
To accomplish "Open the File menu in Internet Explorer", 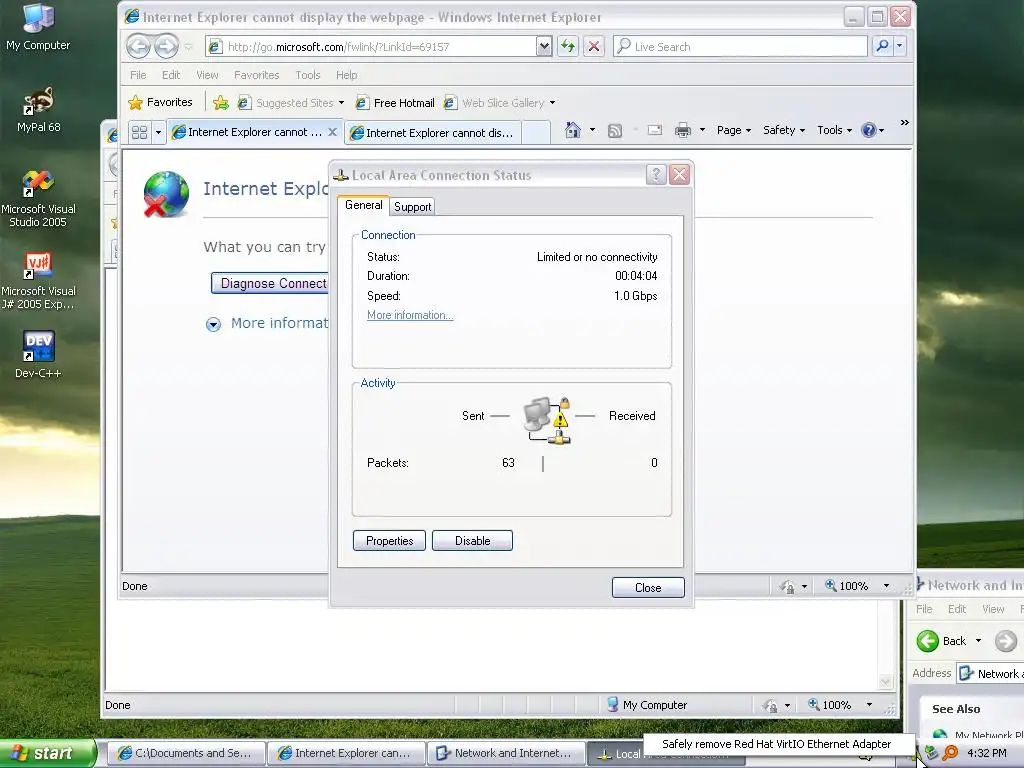I will coord(138,75).
